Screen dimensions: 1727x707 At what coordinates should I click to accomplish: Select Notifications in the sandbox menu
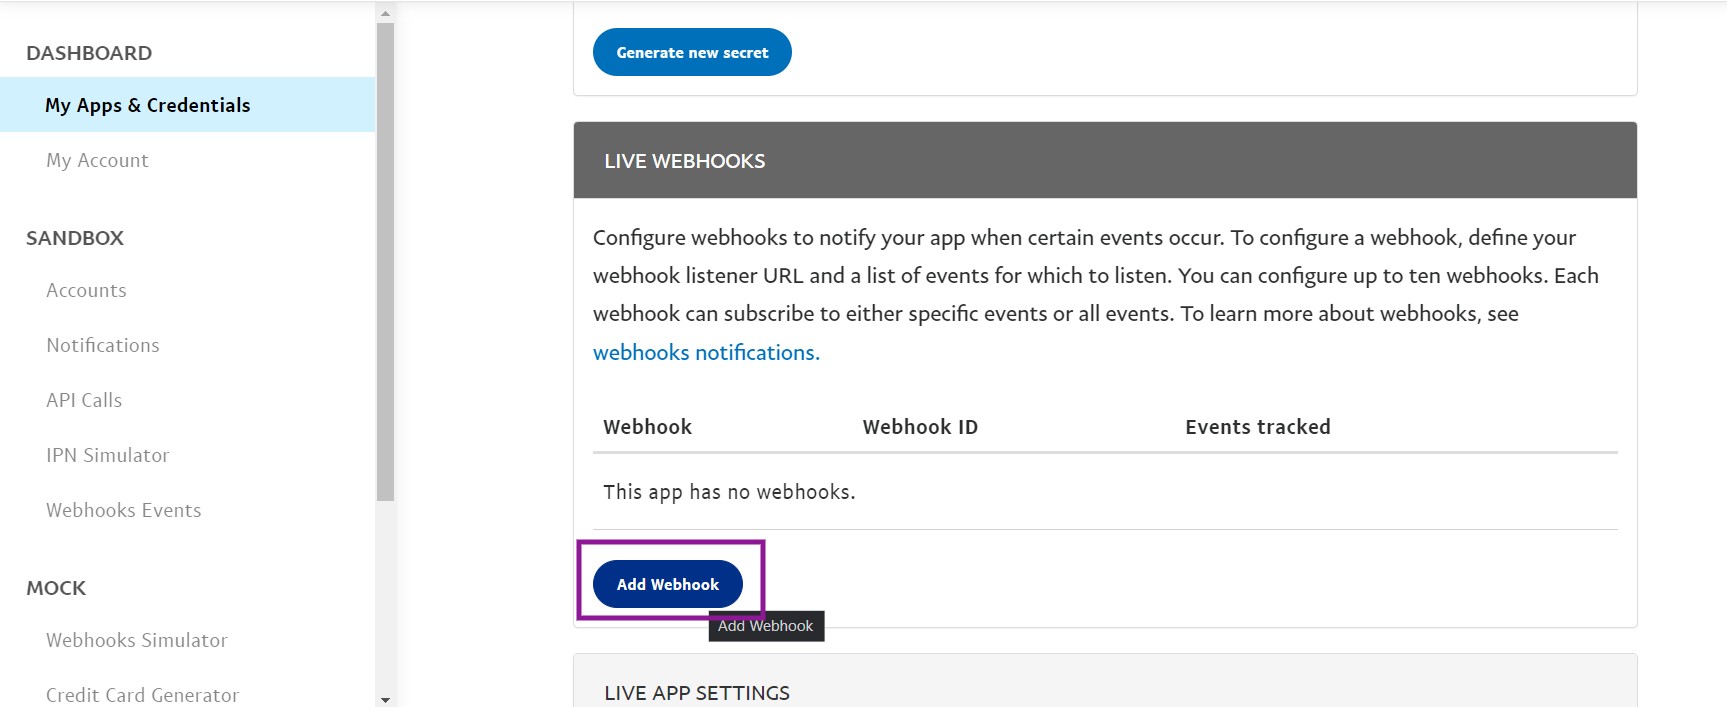(103, 345)
